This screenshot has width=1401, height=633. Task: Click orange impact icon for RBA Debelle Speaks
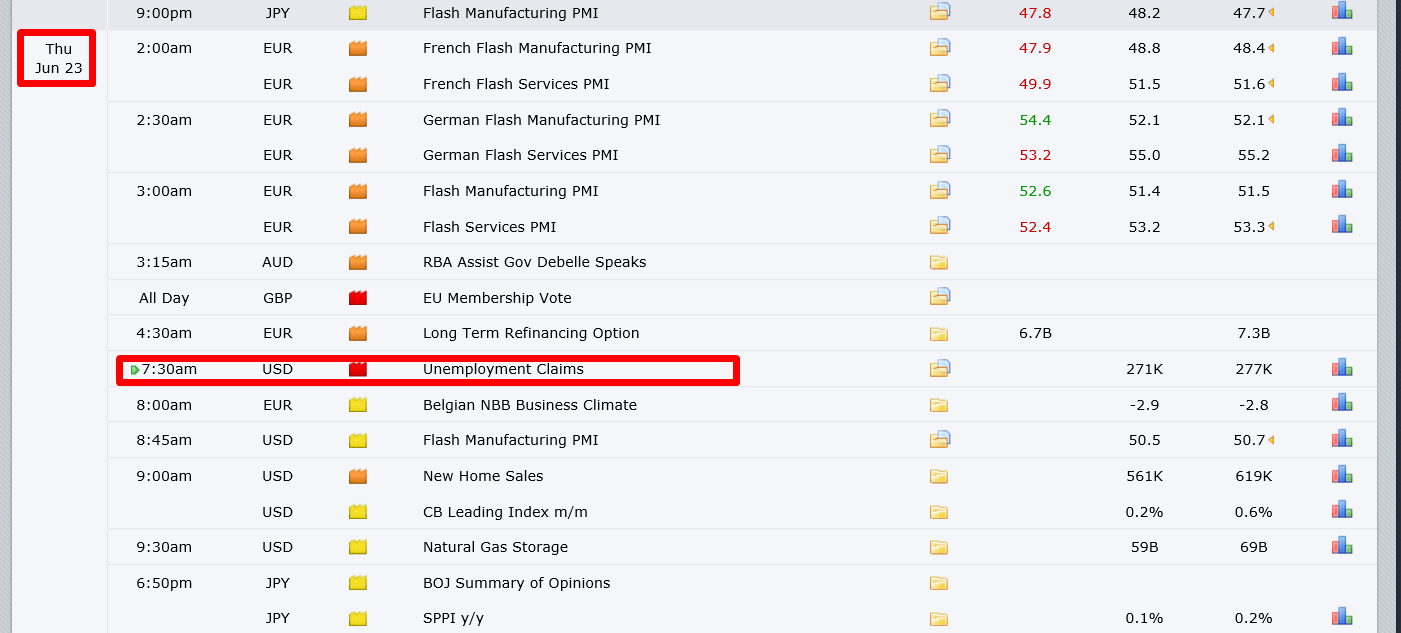[358, 262]
